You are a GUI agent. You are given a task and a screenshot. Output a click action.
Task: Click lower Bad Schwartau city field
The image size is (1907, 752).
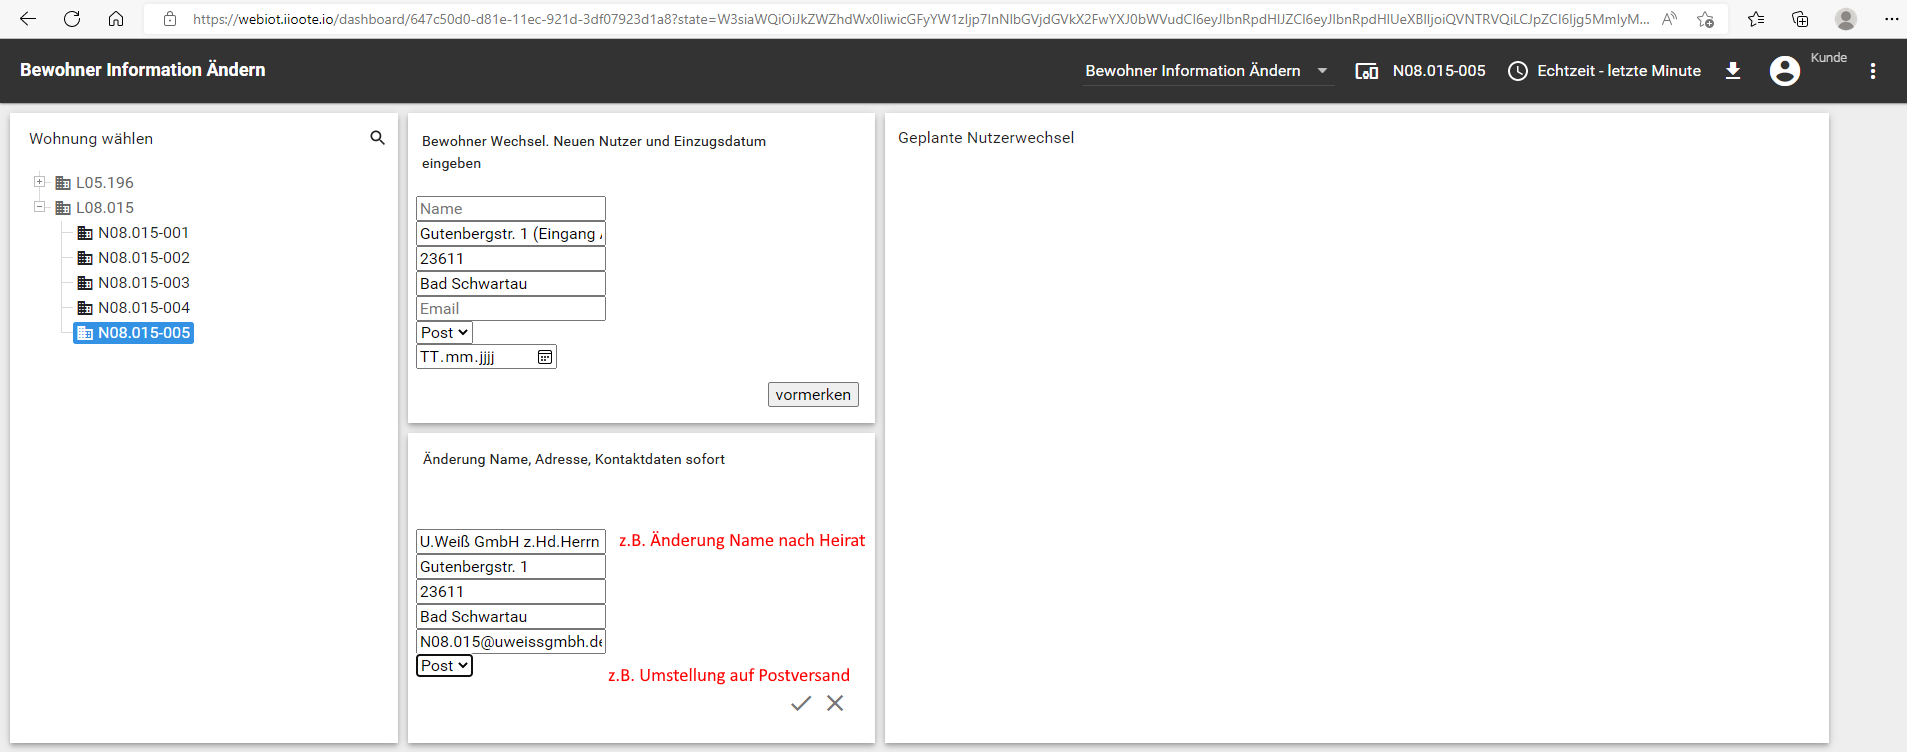[x=511, y=617]
